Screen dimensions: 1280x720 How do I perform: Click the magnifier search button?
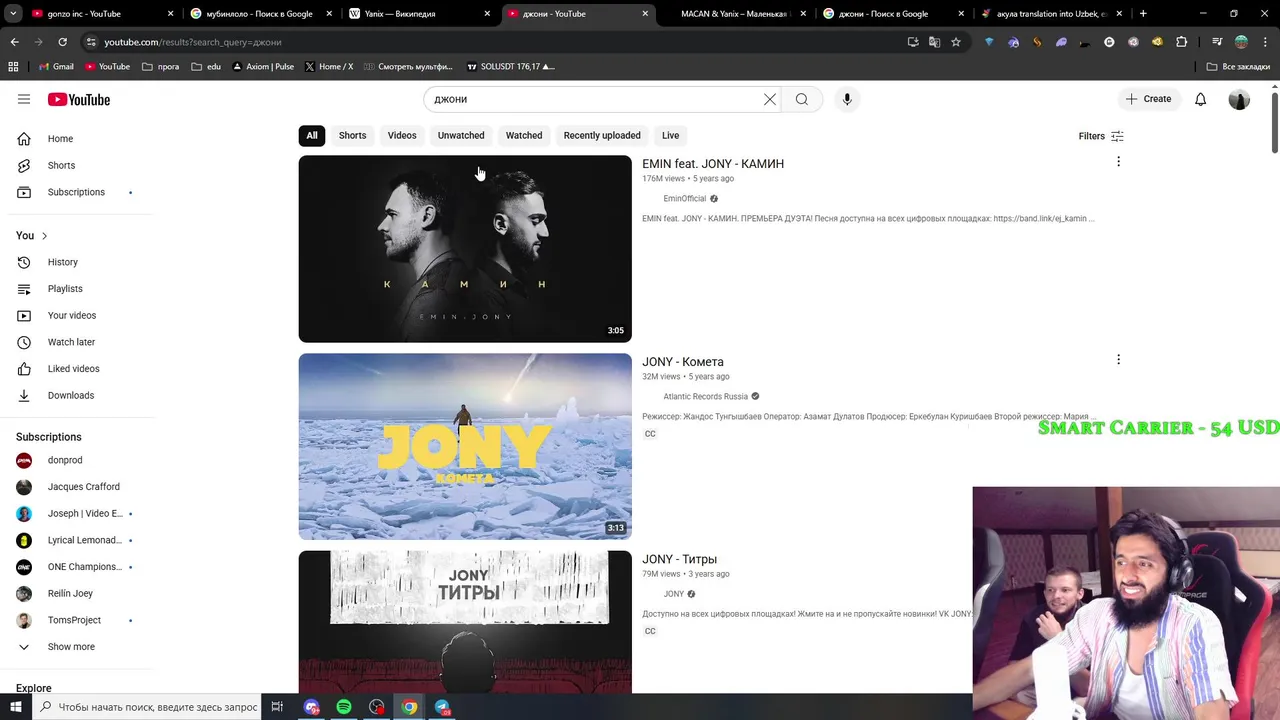802,99
